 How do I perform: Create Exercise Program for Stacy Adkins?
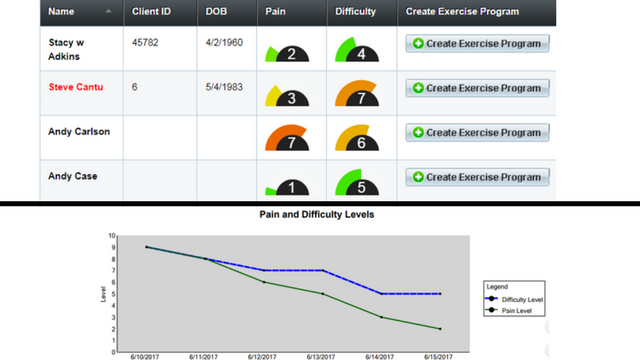(477, 43)
